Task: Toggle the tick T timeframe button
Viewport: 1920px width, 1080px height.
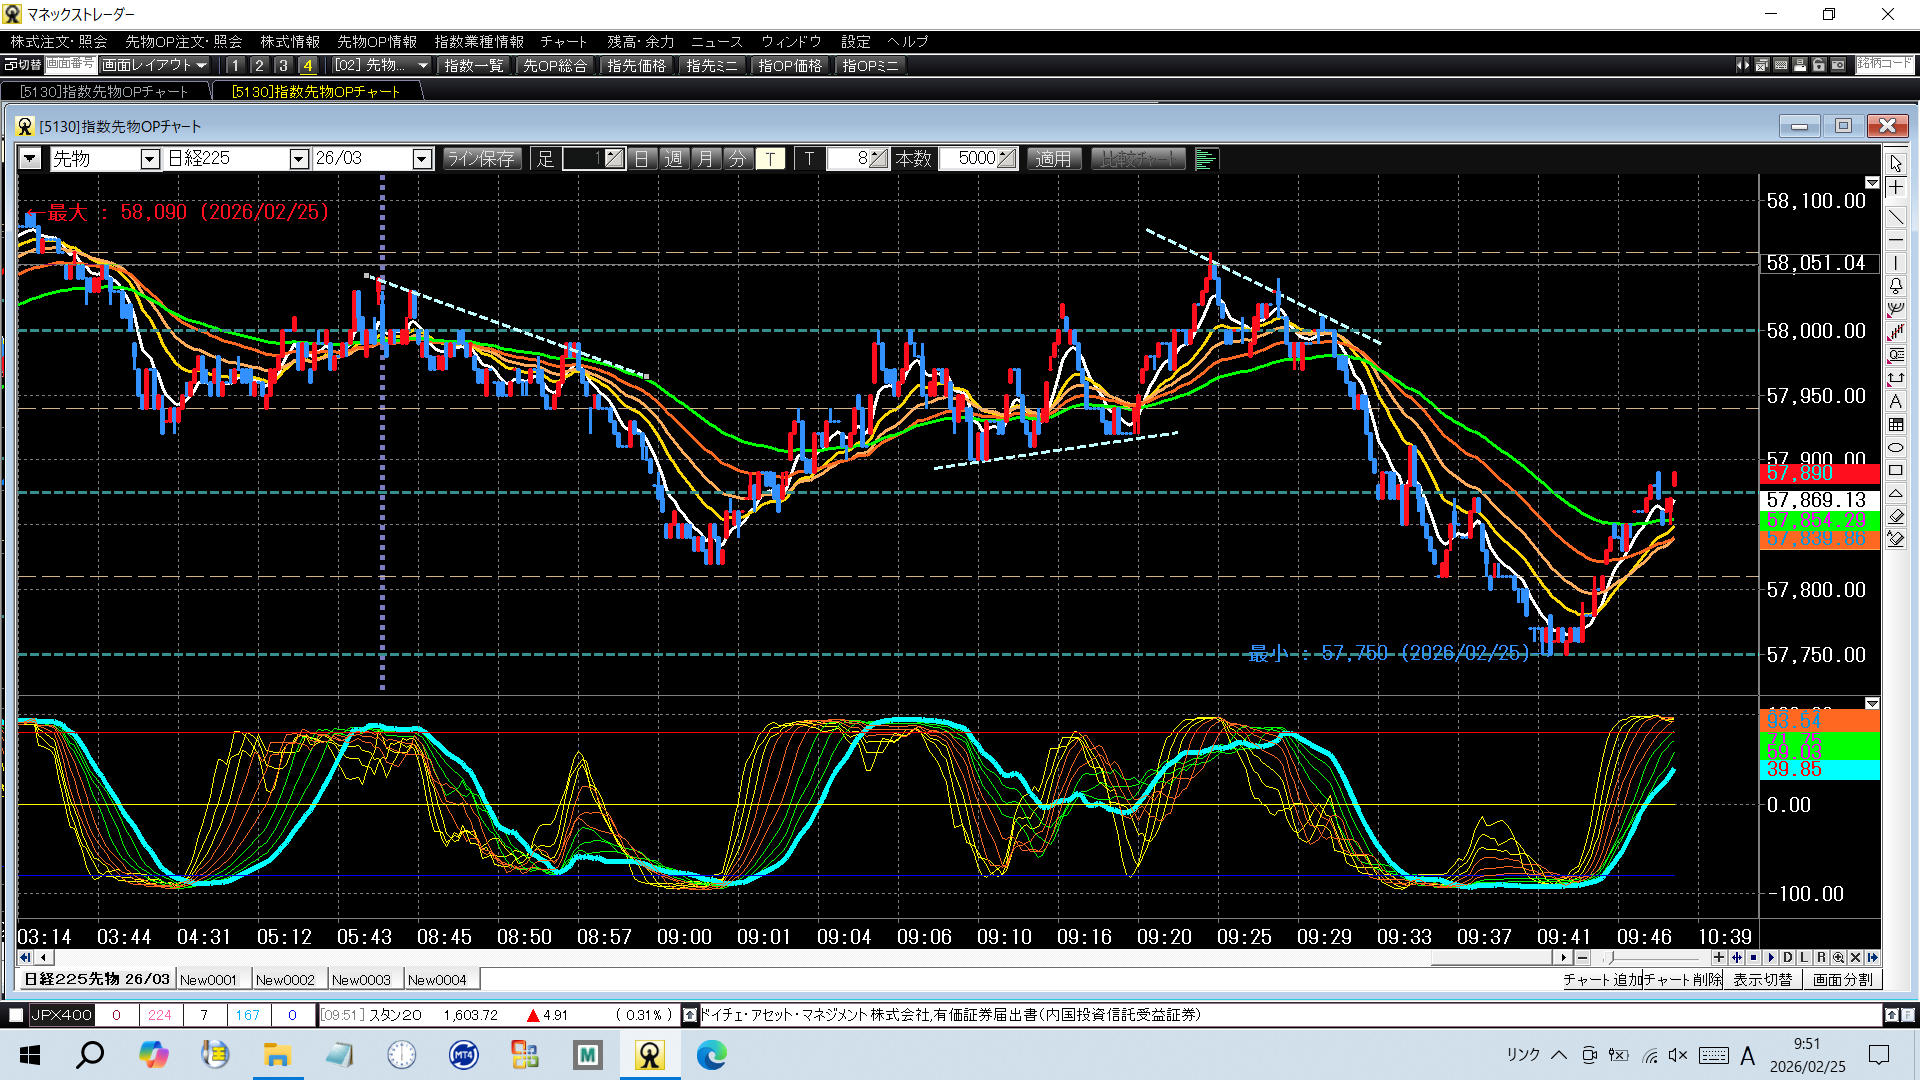Action: coord(770,159)
